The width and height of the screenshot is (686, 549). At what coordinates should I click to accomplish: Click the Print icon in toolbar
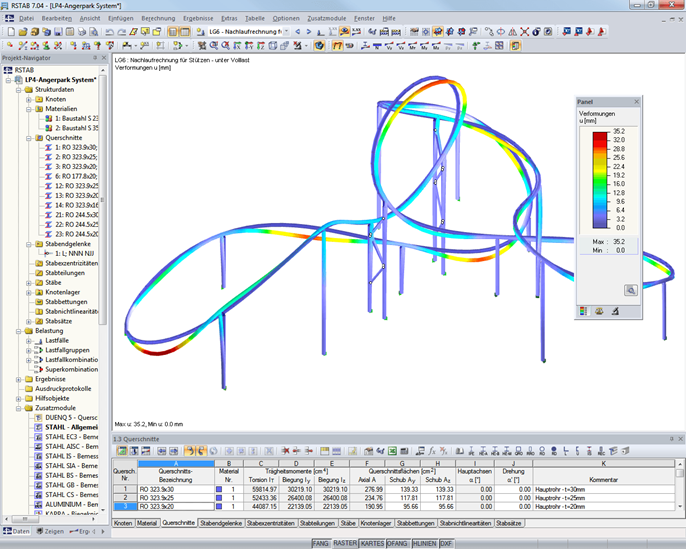tap(82, 31)
